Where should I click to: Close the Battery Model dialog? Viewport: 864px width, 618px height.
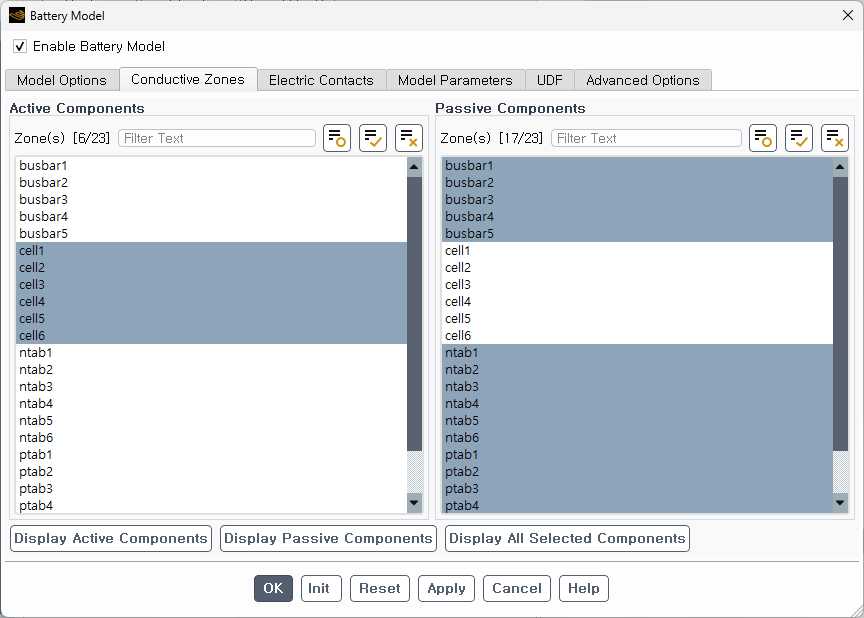pyautogui.click(x=847, y=15)
